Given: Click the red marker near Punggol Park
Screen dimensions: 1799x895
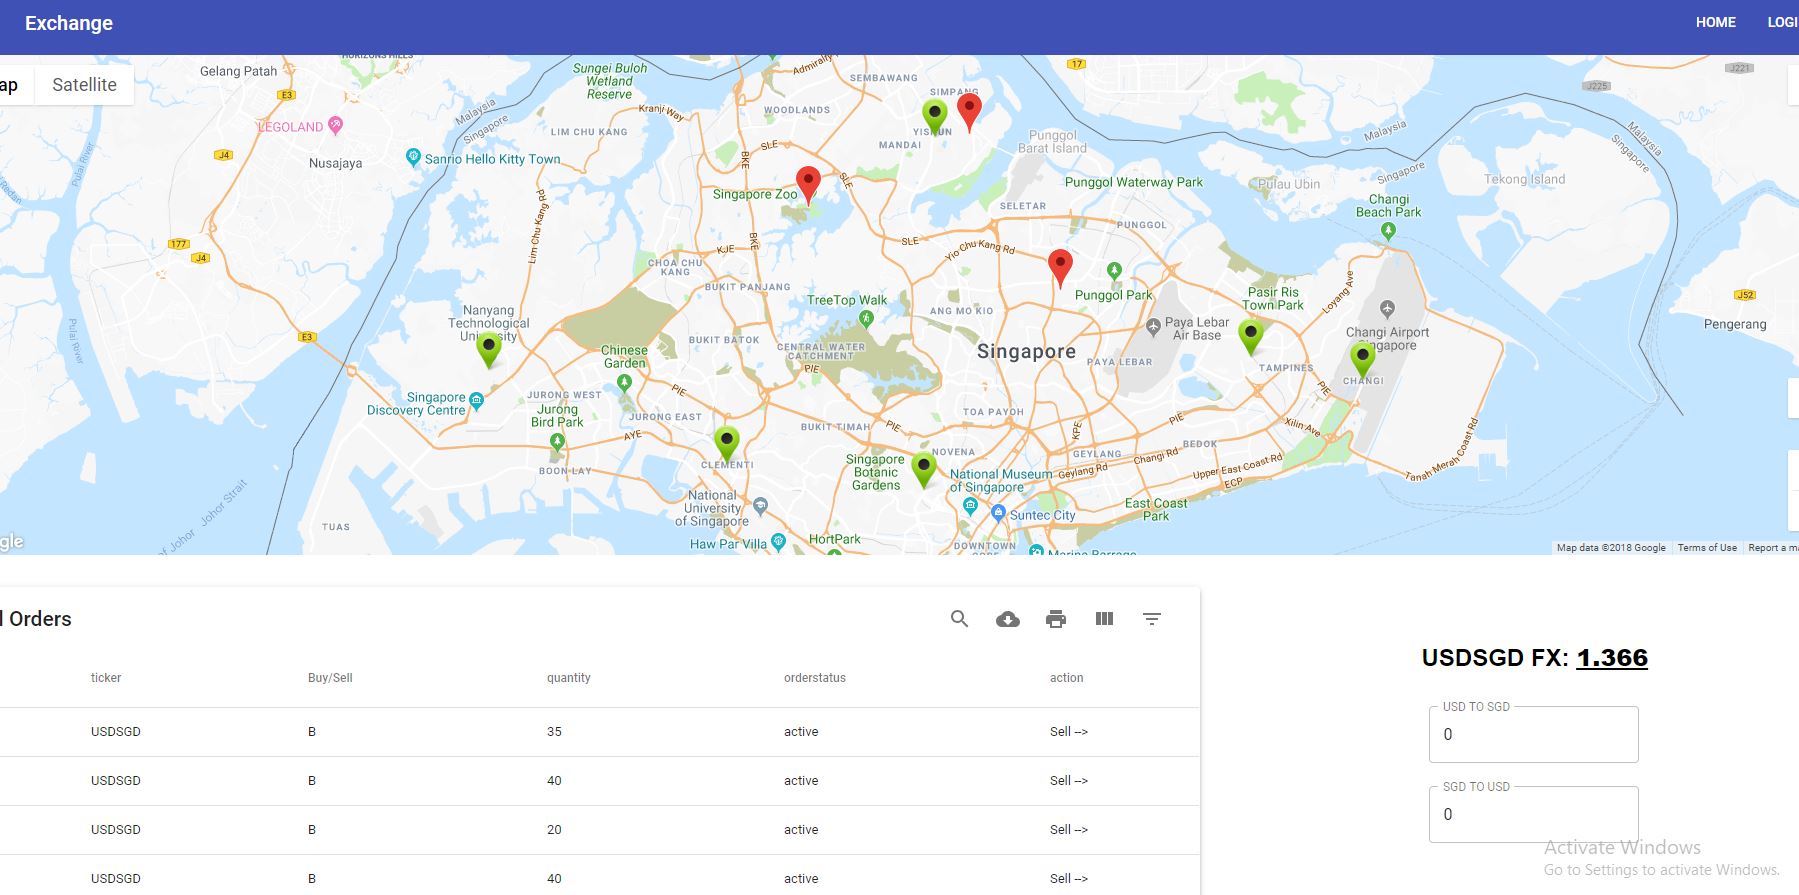Looking at the screenshot, I should coord(1060,268).
